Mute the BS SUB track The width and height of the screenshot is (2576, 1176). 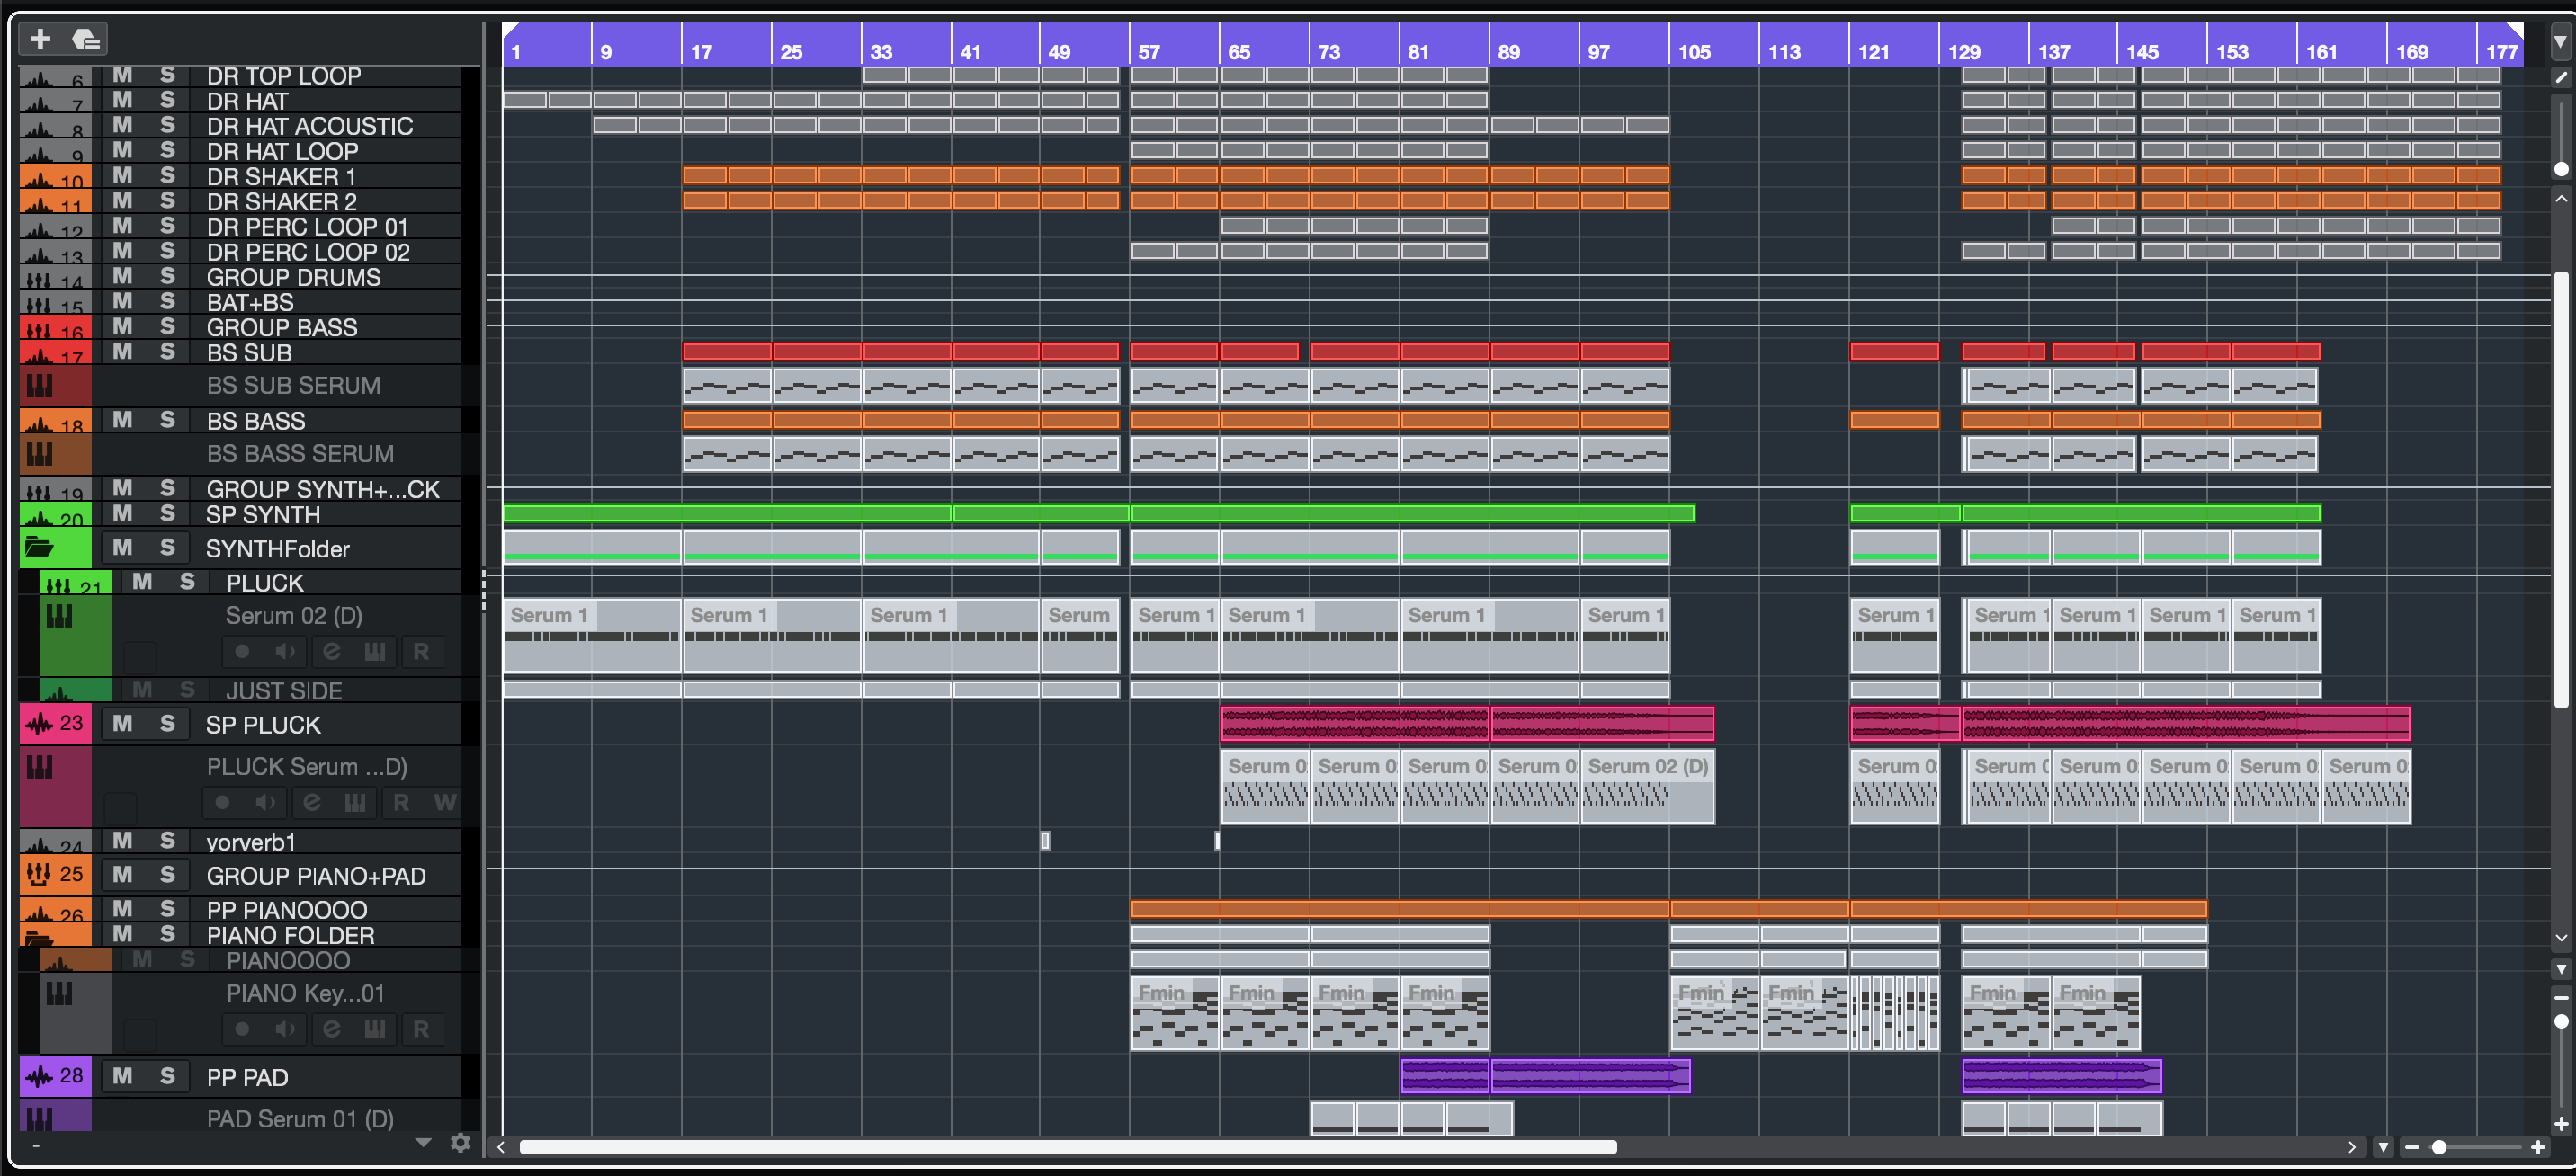pyautogui.click(x=122, y=352)
